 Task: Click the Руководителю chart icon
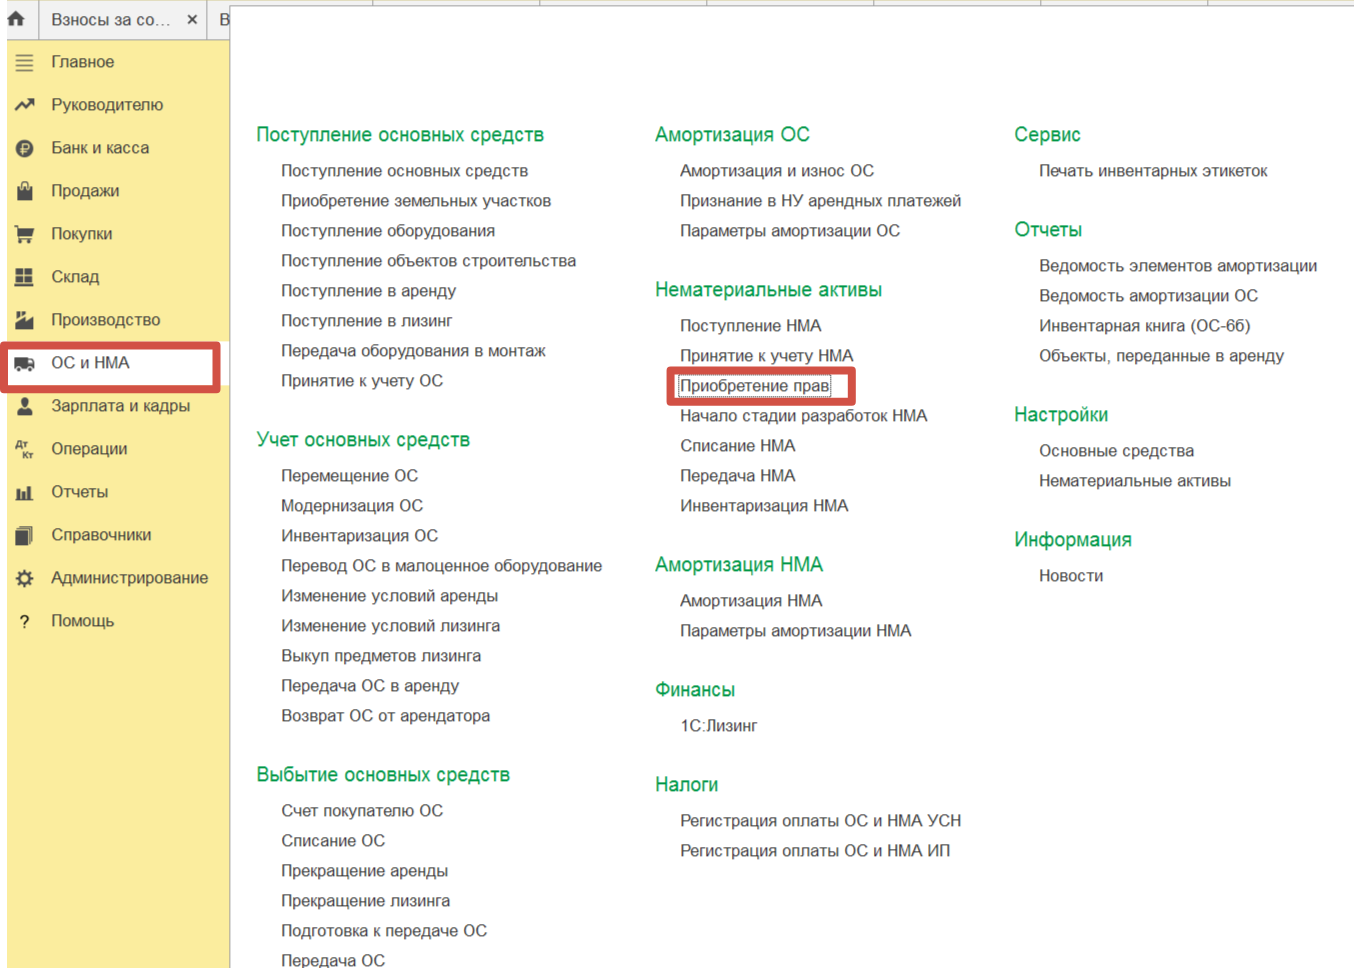25,105
